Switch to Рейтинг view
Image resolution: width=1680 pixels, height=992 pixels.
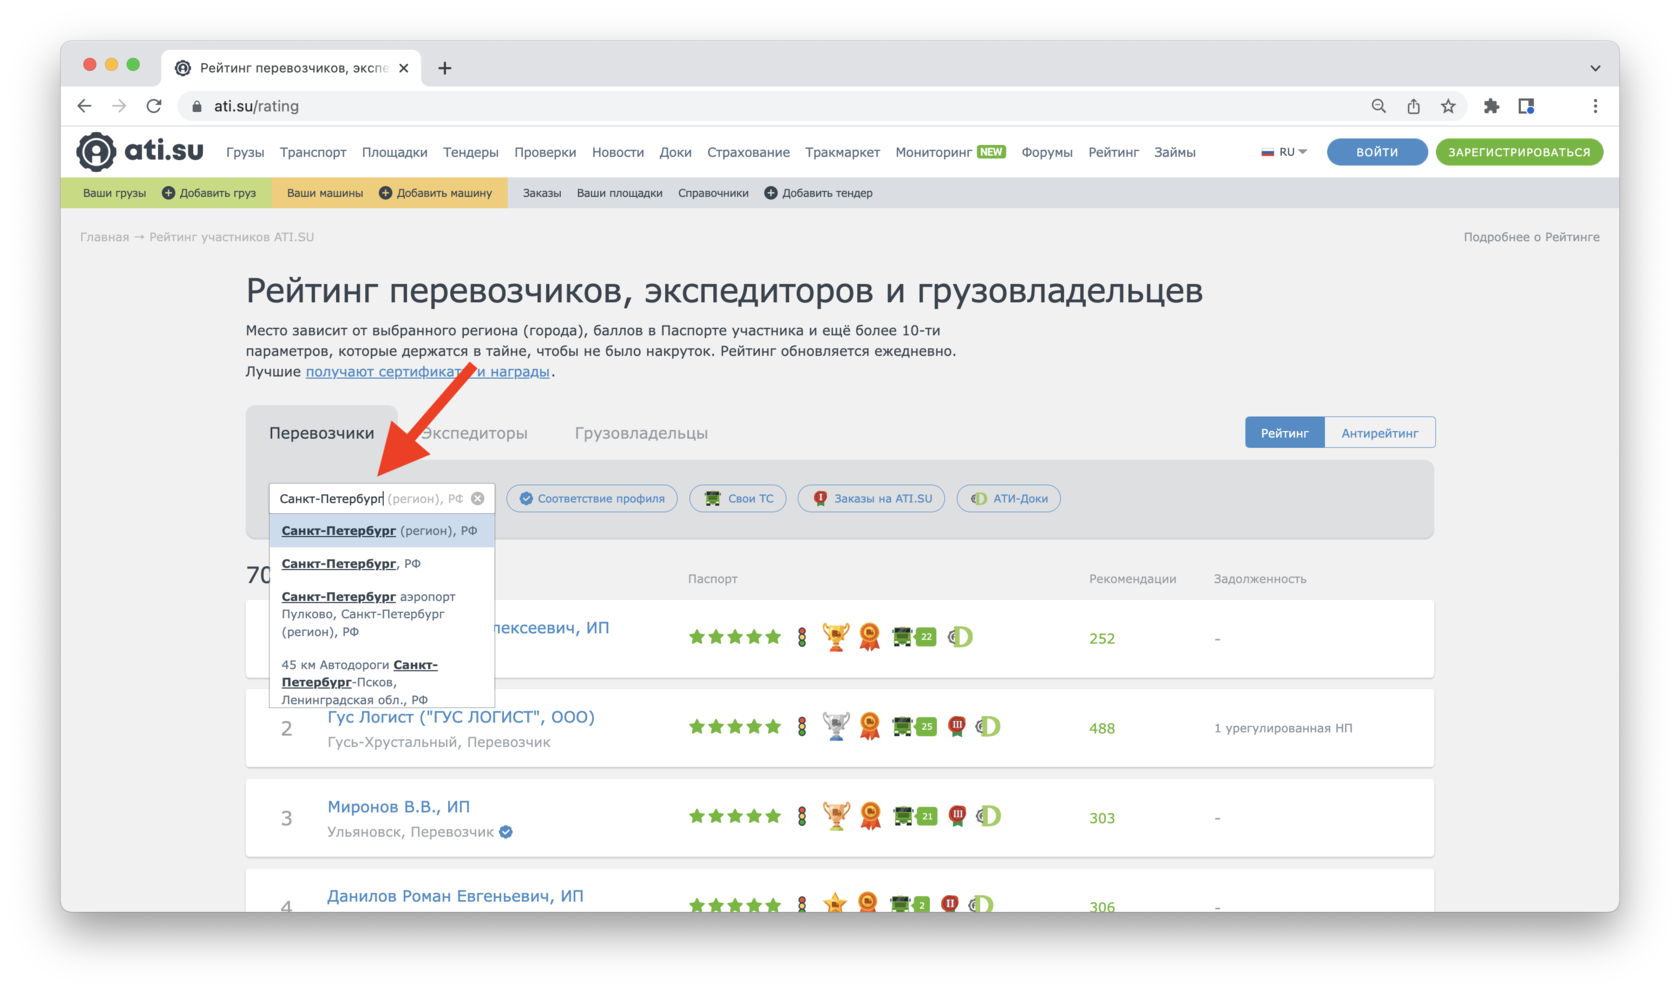click(1284, 433)
